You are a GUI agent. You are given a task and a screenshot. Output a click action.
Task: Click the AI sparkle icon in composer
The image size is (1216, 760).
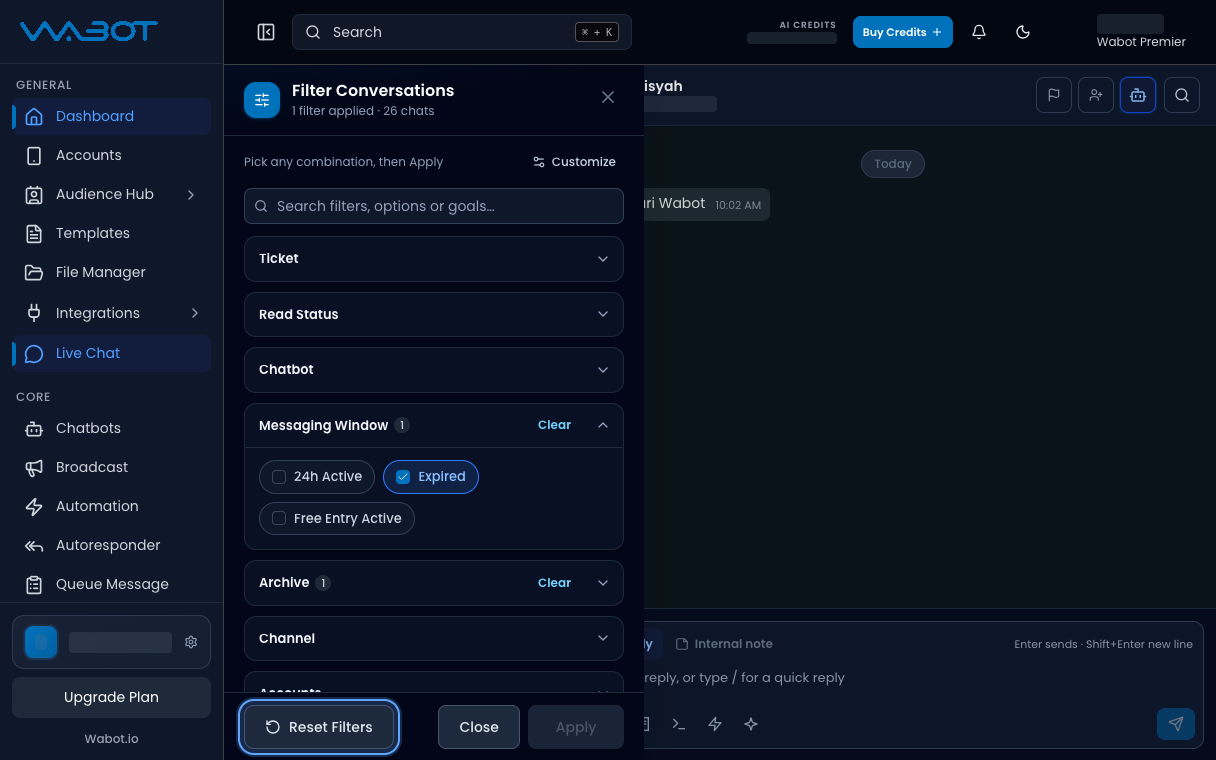coord(751,724)
